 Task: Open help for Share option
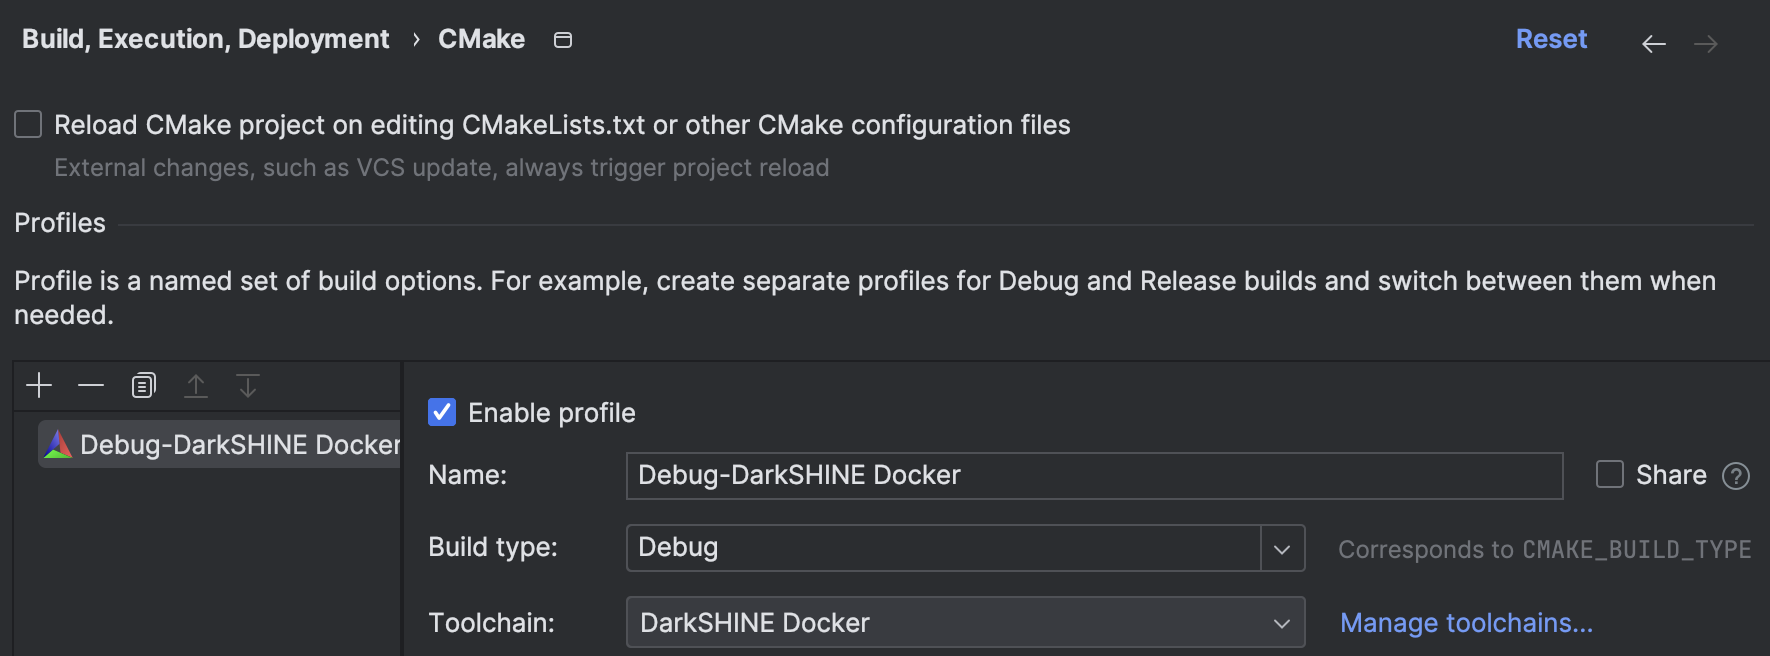pos(1736,476)
